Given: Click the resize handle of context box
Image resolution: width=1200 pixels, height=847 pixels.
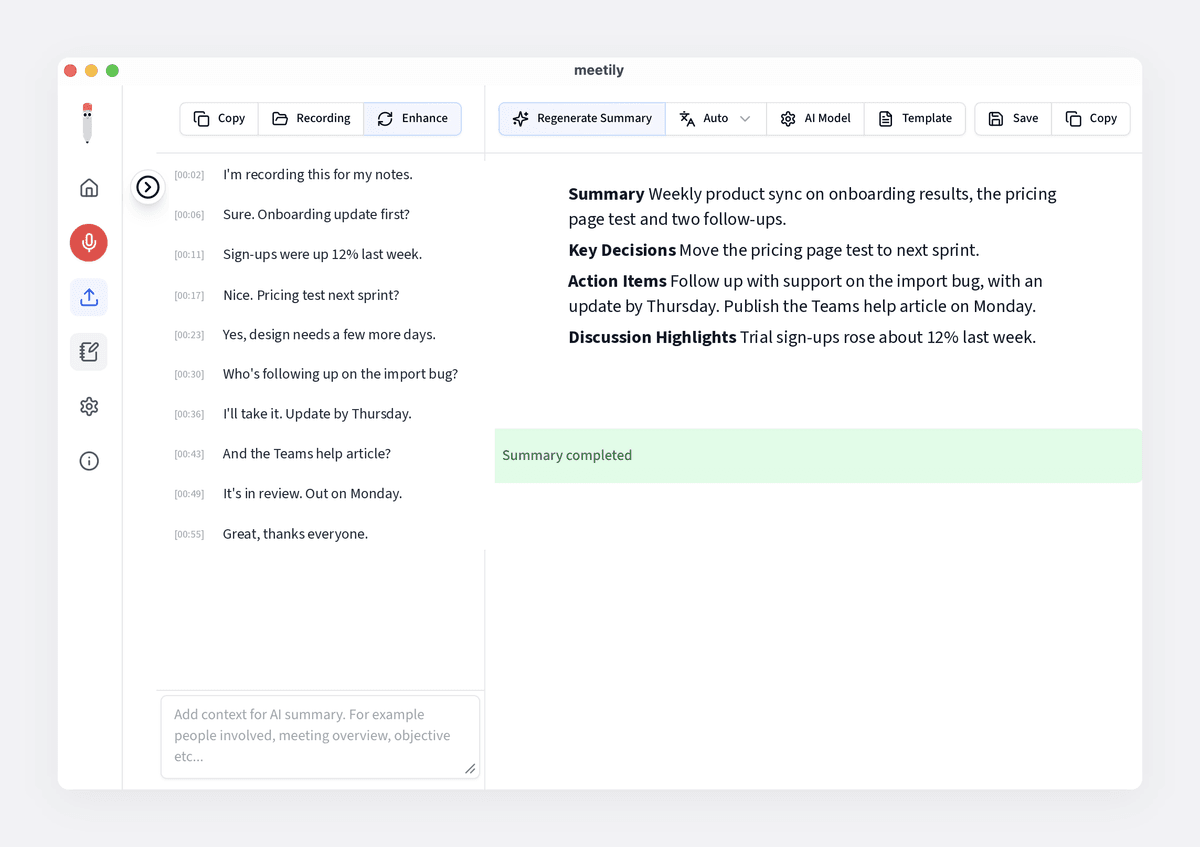Looking at the screenshot, I should pyautogui.click(x=470, y=768).
